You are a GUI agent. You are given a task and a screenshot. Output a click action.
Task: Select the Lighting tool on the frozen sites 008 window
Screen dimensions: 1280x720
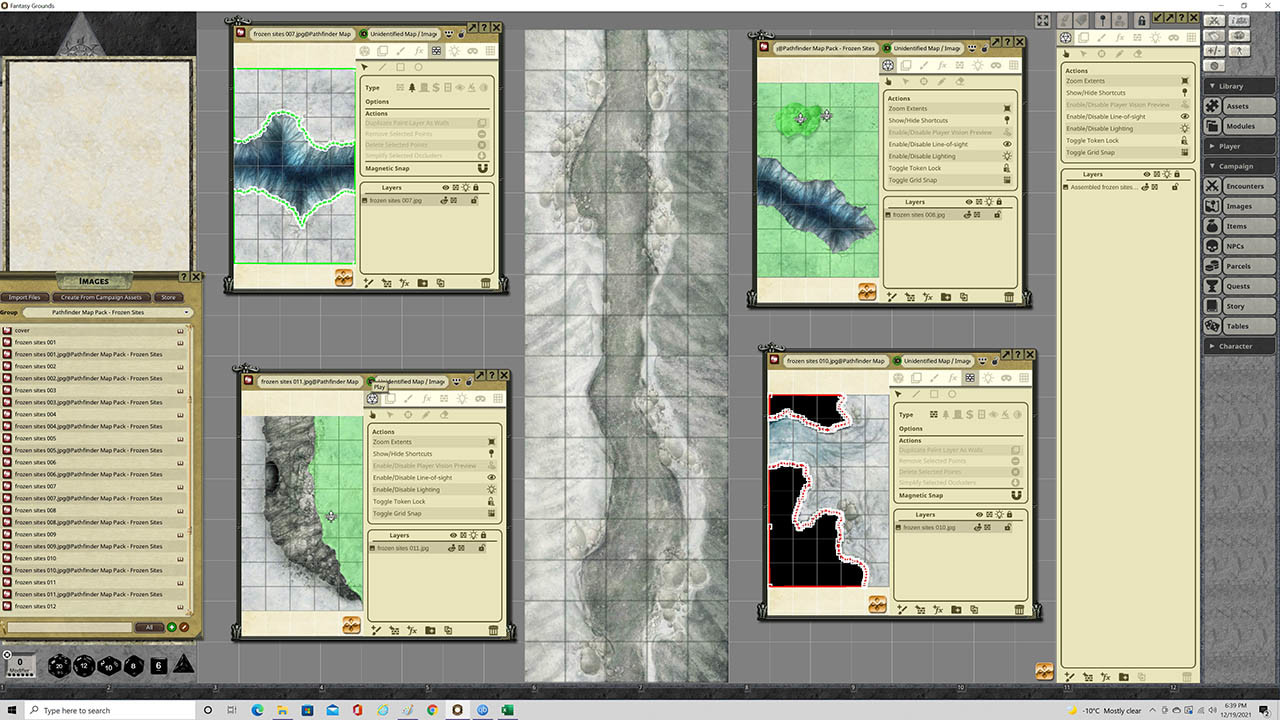pos(979,65)
